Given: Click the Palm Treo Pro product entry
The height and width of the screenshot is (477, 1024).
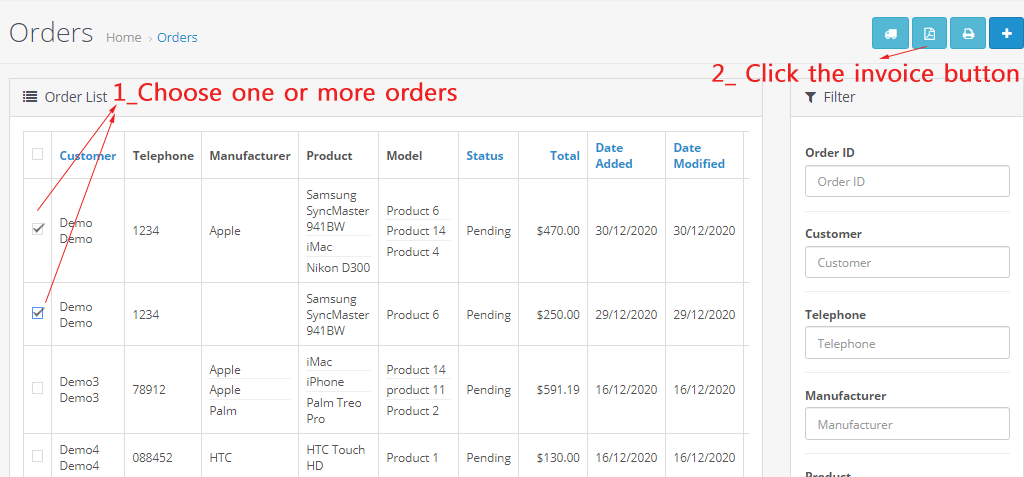Looking at the screenshot, I should (334, 410).
